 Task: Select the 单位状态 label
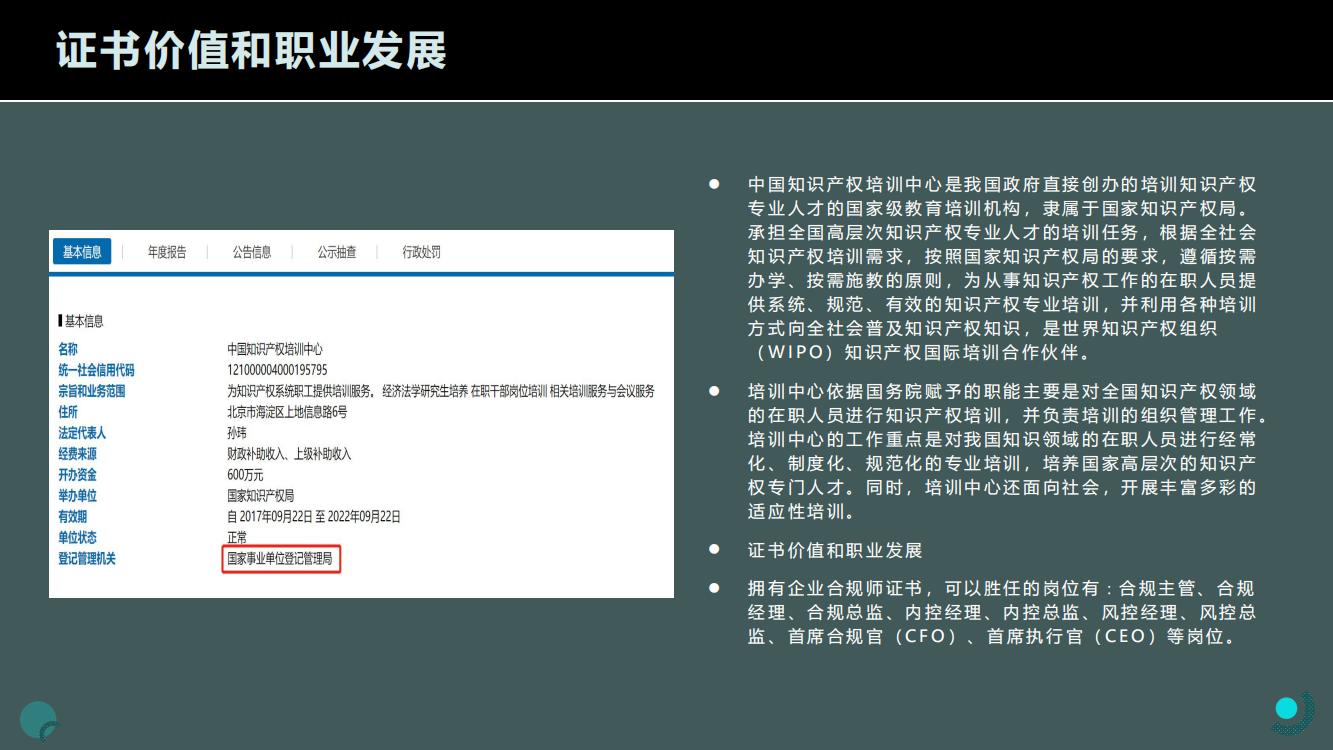[x=77, y=538]
